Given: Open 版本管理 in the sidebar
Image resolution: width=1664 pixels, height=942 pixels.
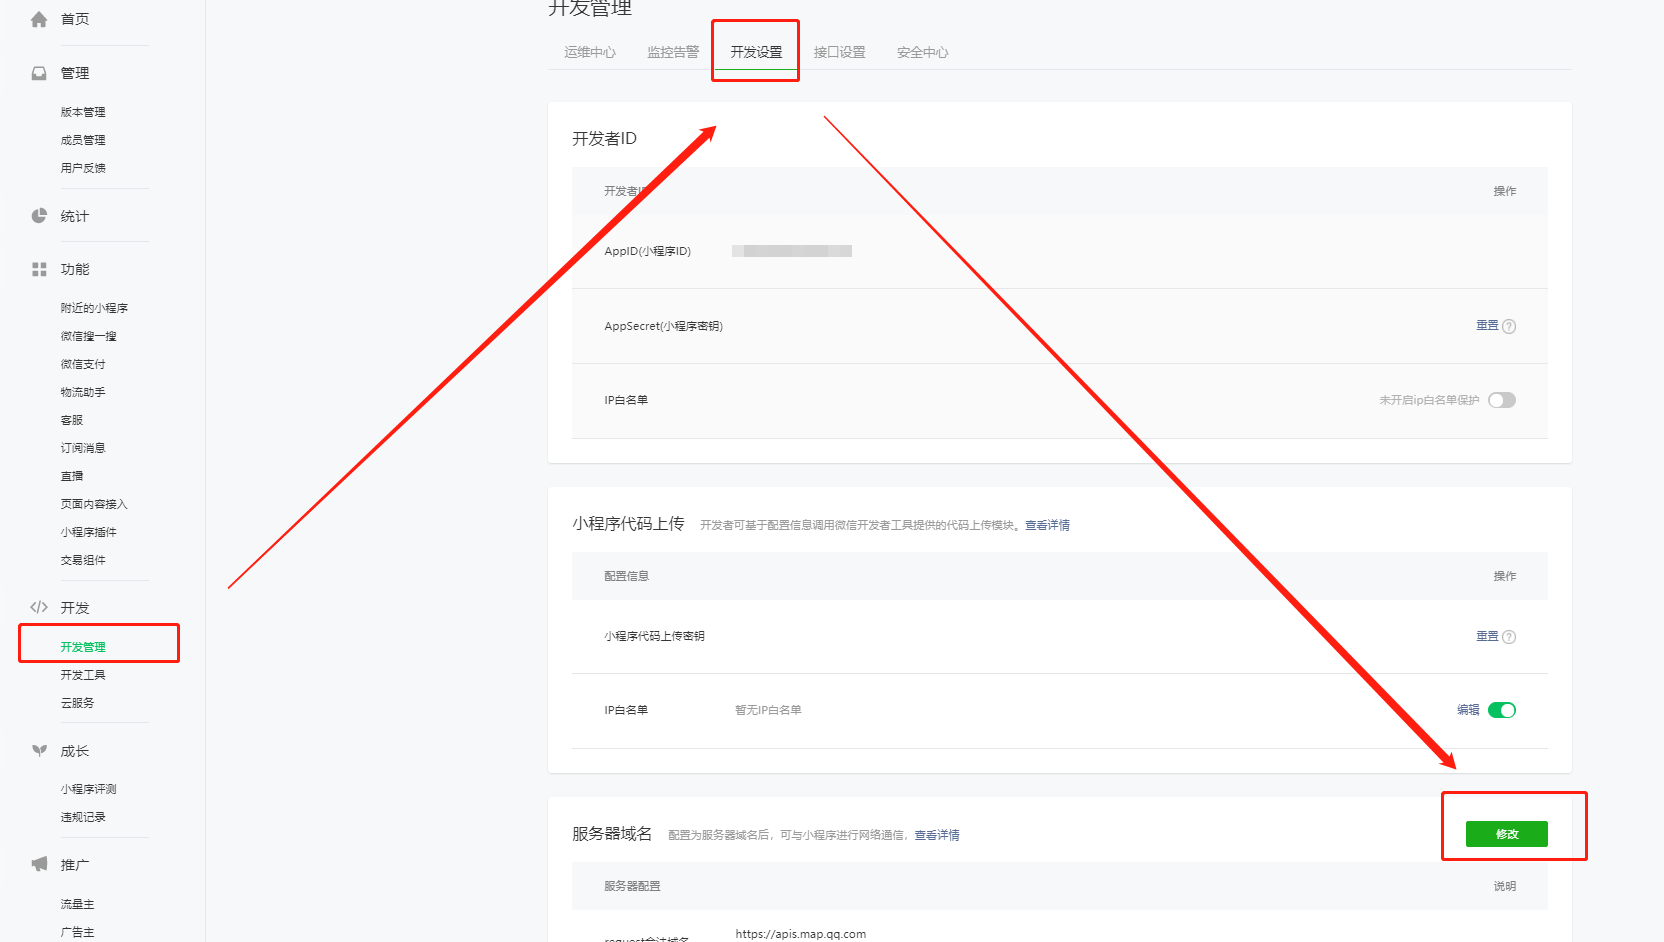Looking at the screenshot, I should [83, 112].
